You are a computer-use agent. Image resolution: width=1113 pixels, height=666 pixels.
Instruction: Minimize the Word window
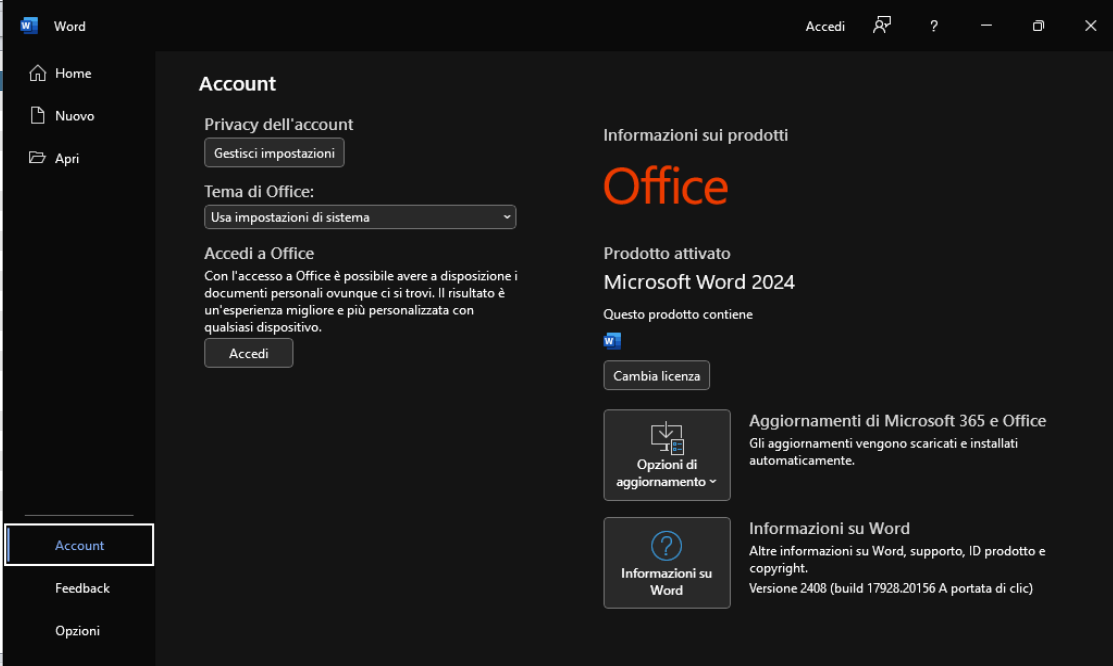click(986, 26)
